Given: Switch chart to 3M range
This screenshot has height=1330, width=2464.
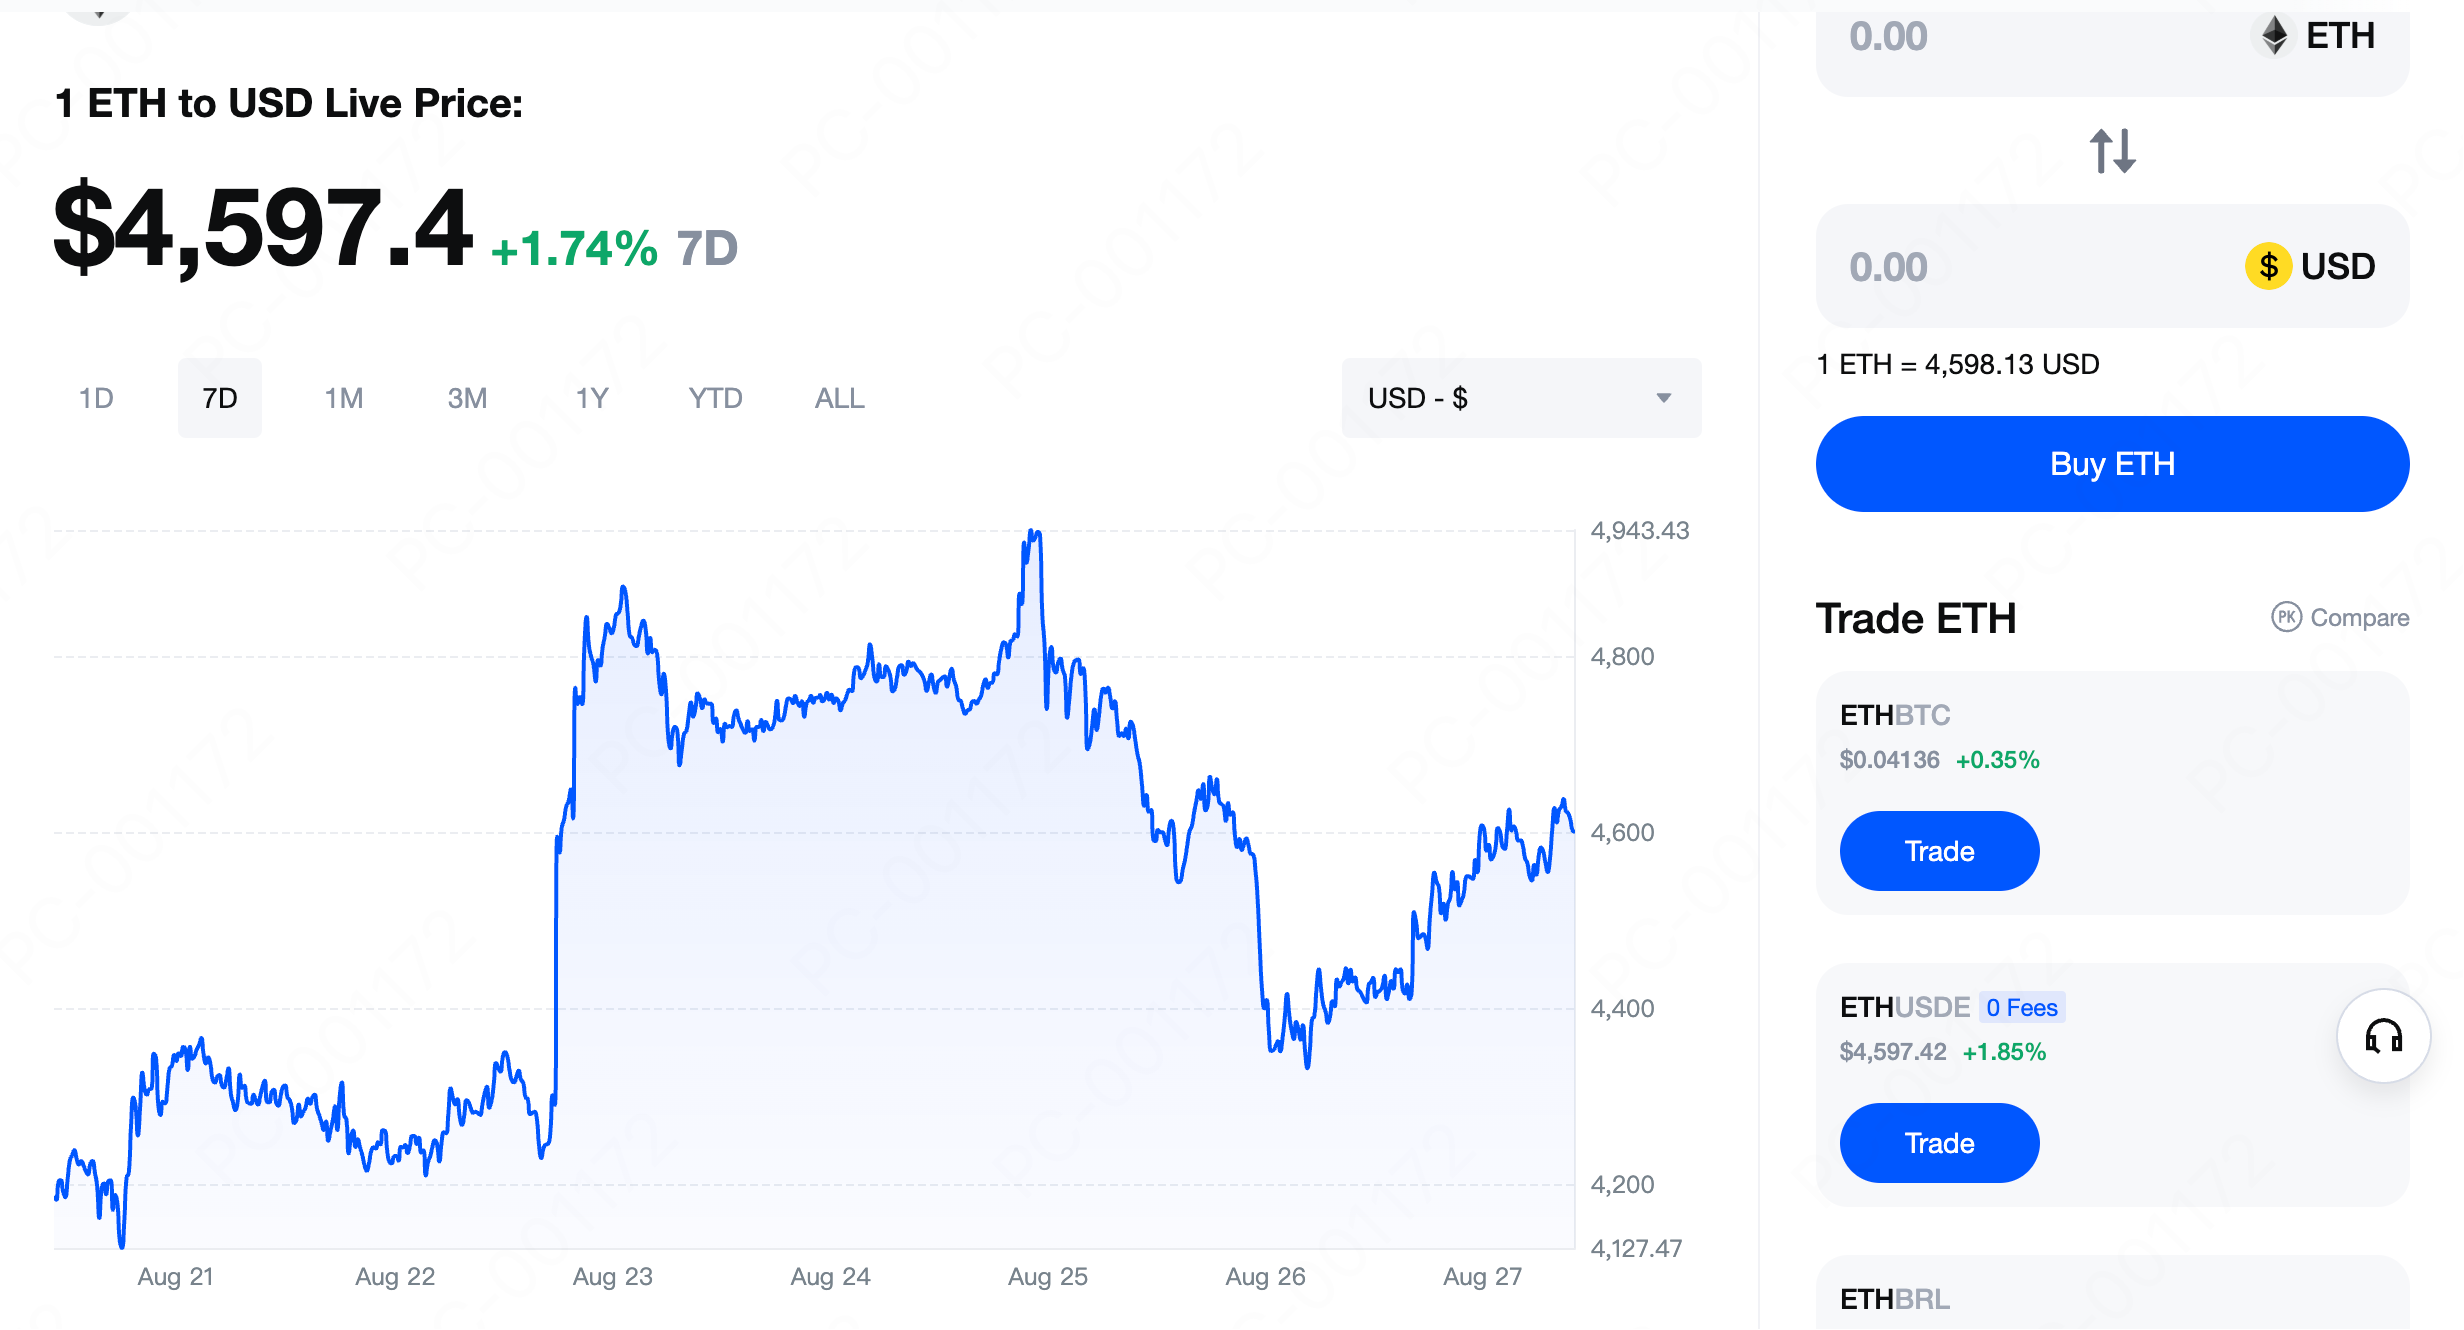Looking at the screenshot, I should pos(467,398).
